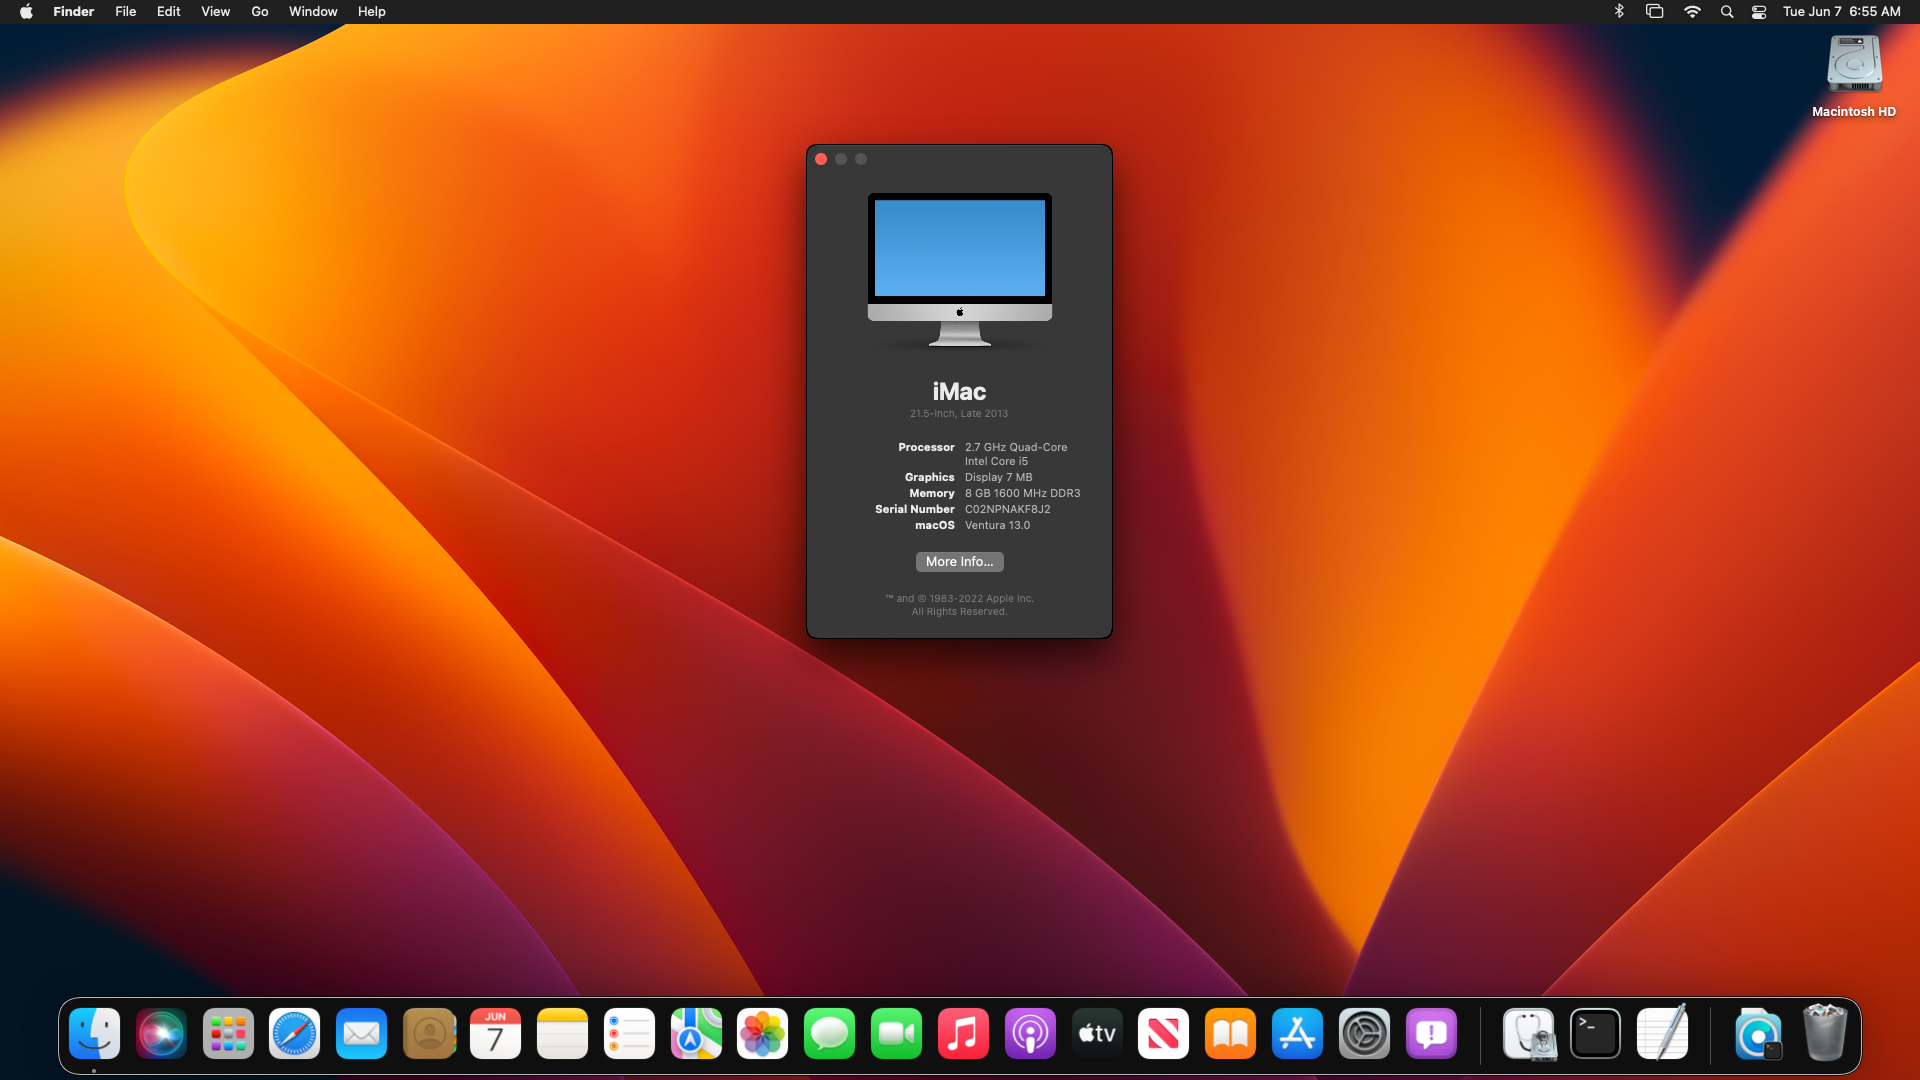
Task: Click the Bluetooth menu bar icon
Action: coord(1619,12)
